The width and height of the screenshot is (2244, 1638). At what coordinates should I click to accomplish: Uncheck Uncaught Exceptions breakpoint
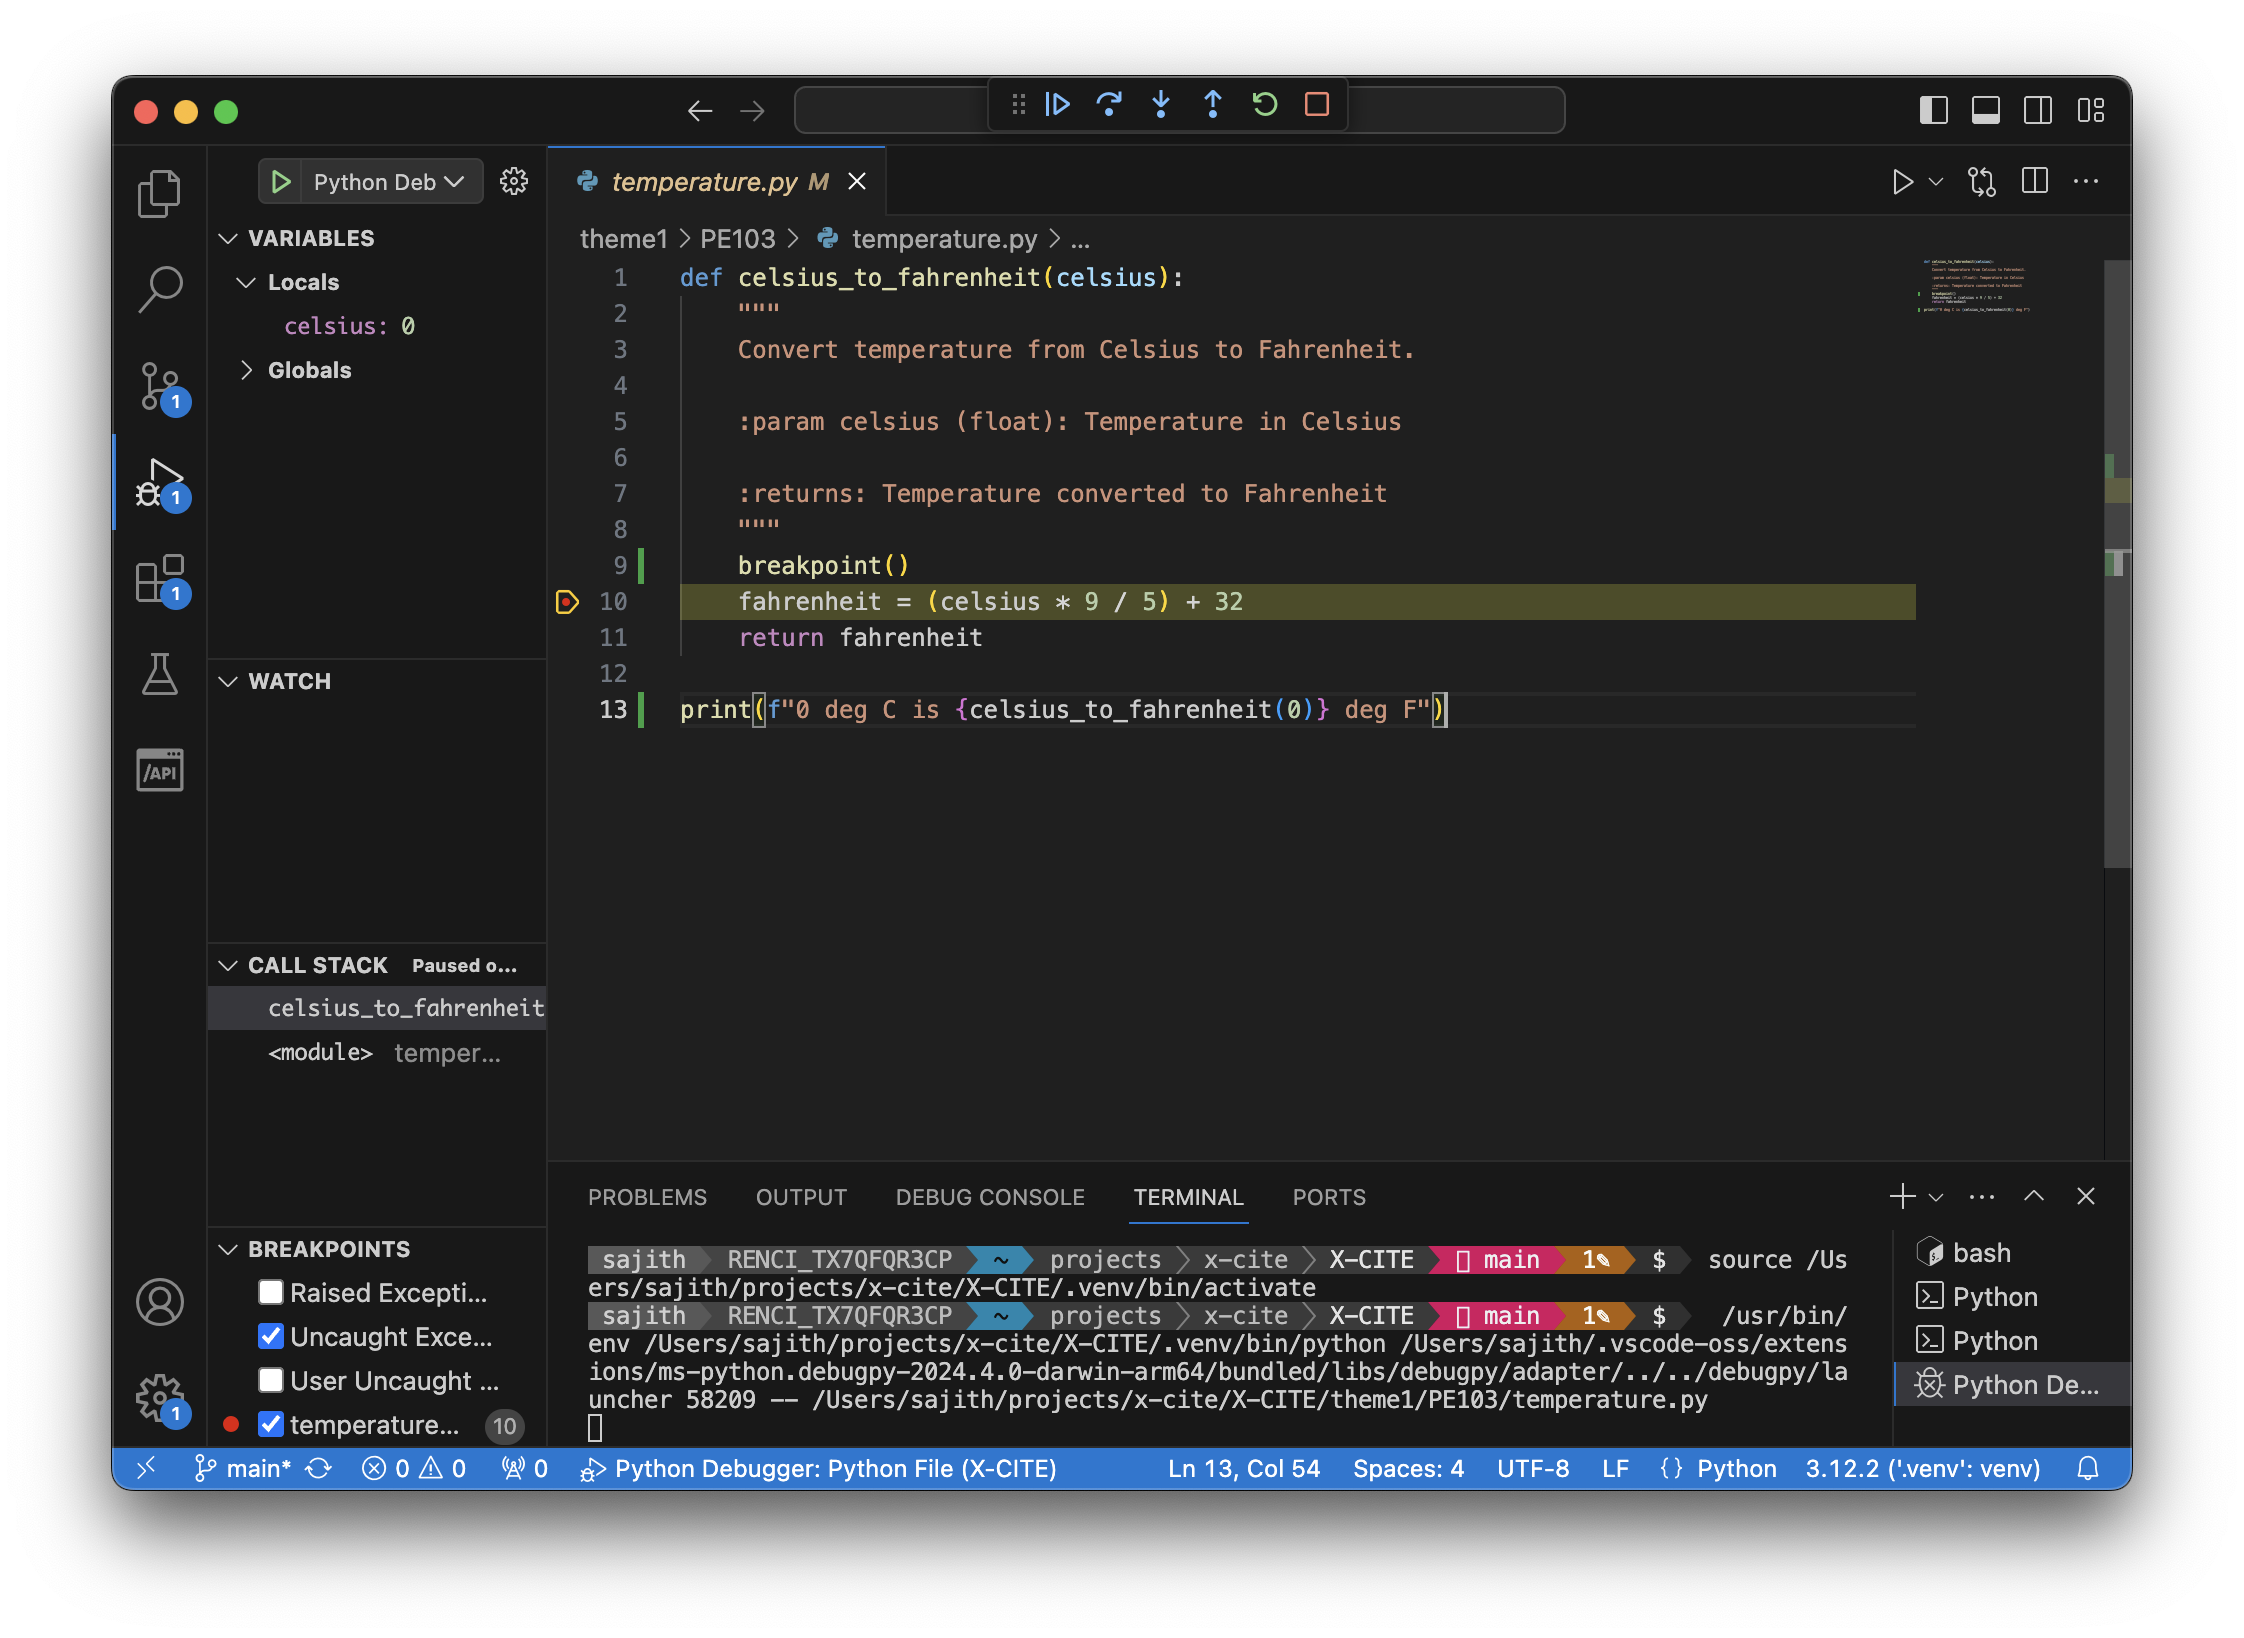[270, 1337]
